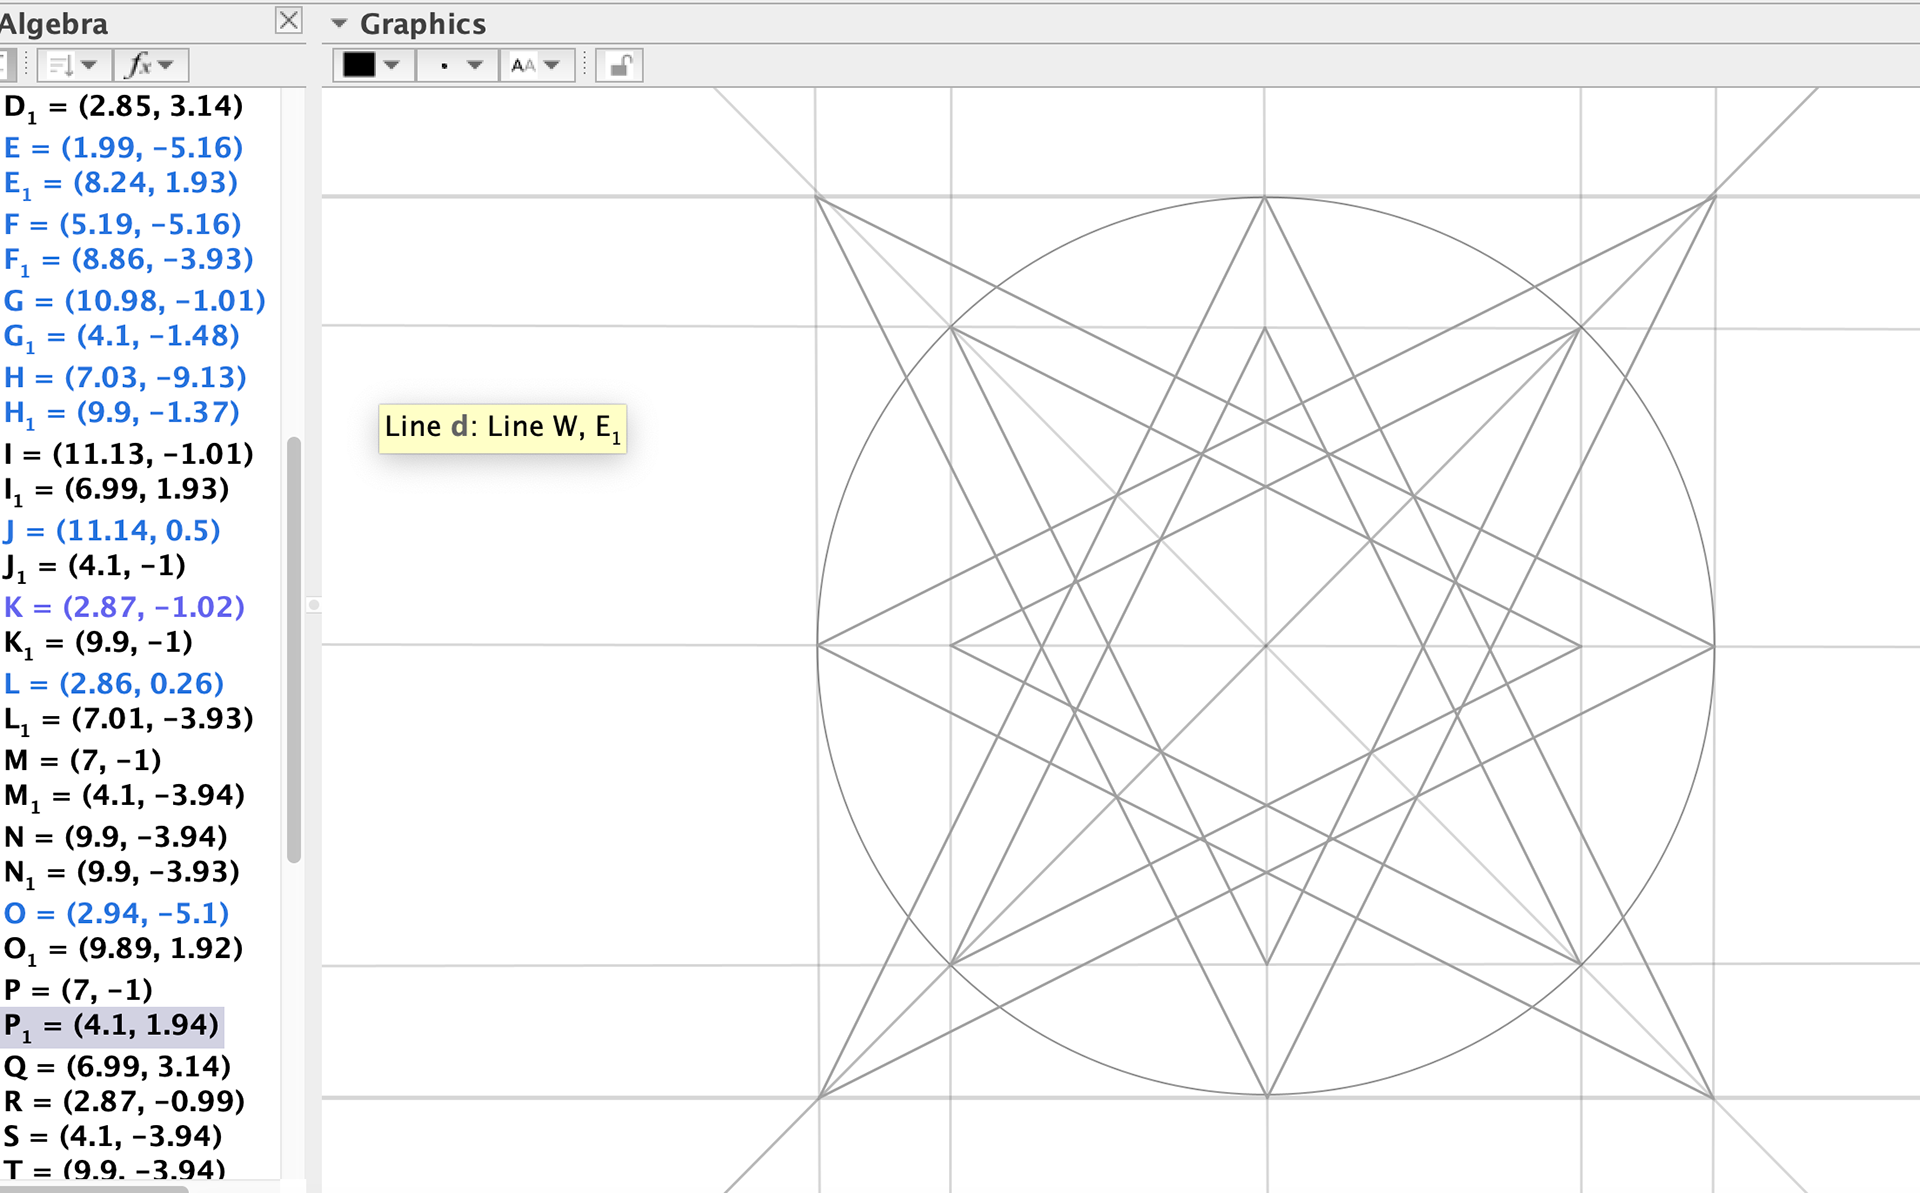The height and width of the screenshot is (1193, 1920).
Task: Select point G = (10.98, -1.01)
Action: click(134, 300)
